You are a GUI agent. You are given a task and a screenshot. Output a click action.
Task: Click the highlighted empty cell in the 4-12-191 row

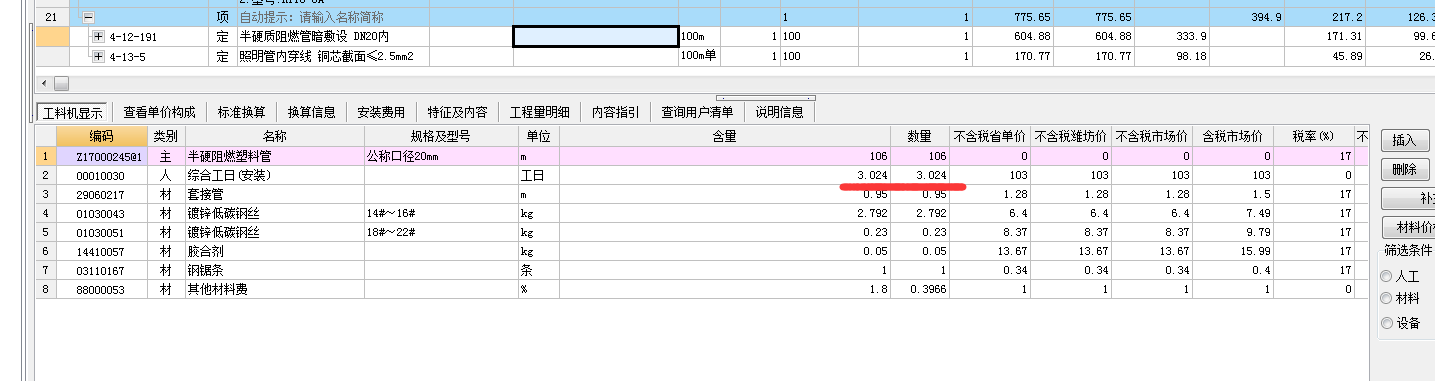point(596,37)
